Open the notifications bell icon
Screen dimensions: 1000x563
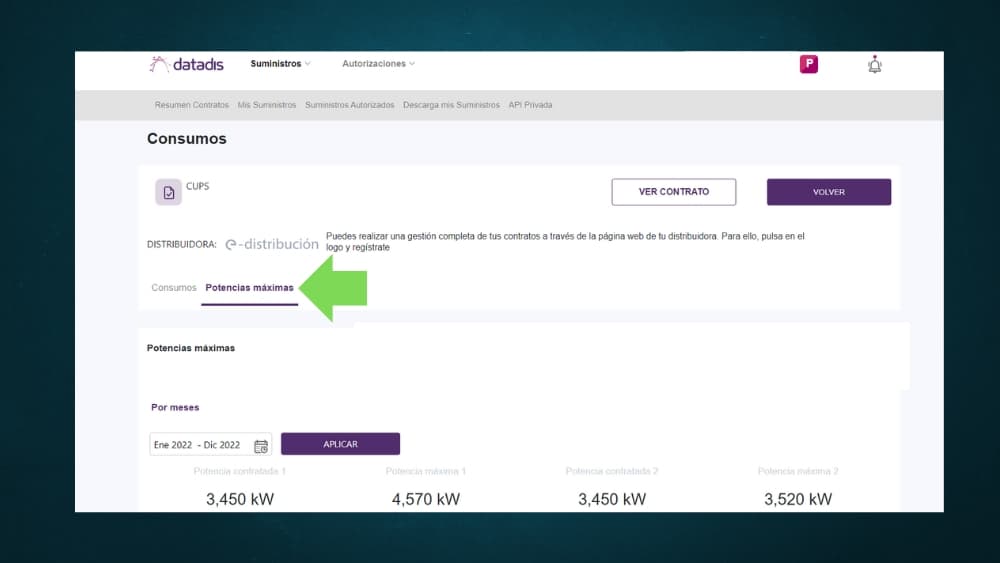[875, 65]
